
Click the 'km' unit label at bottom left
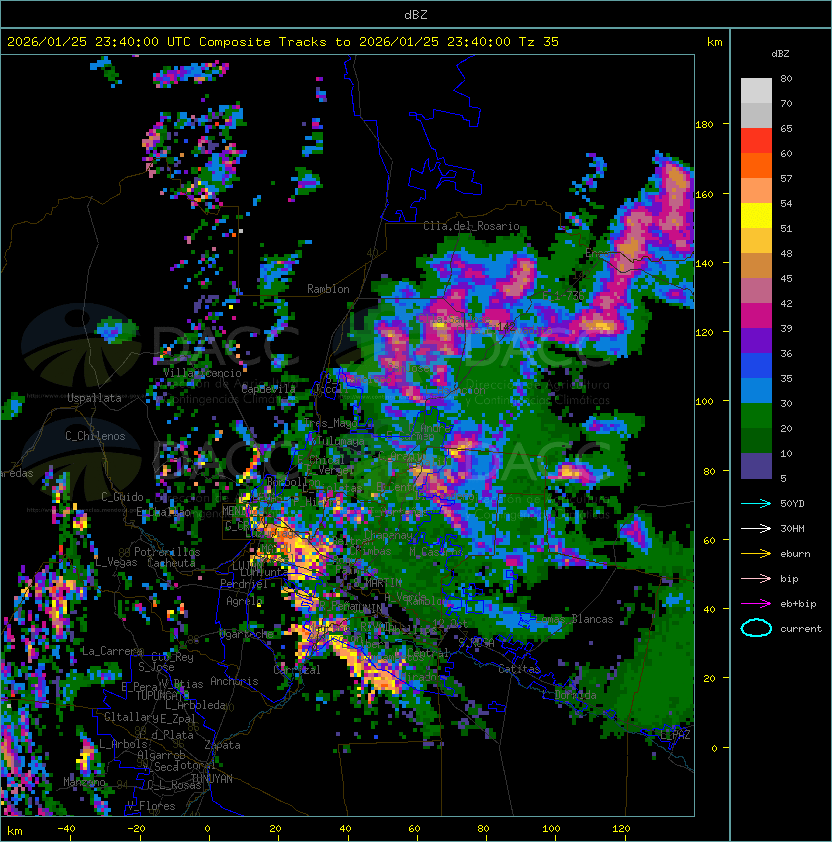tap(15, 831)
